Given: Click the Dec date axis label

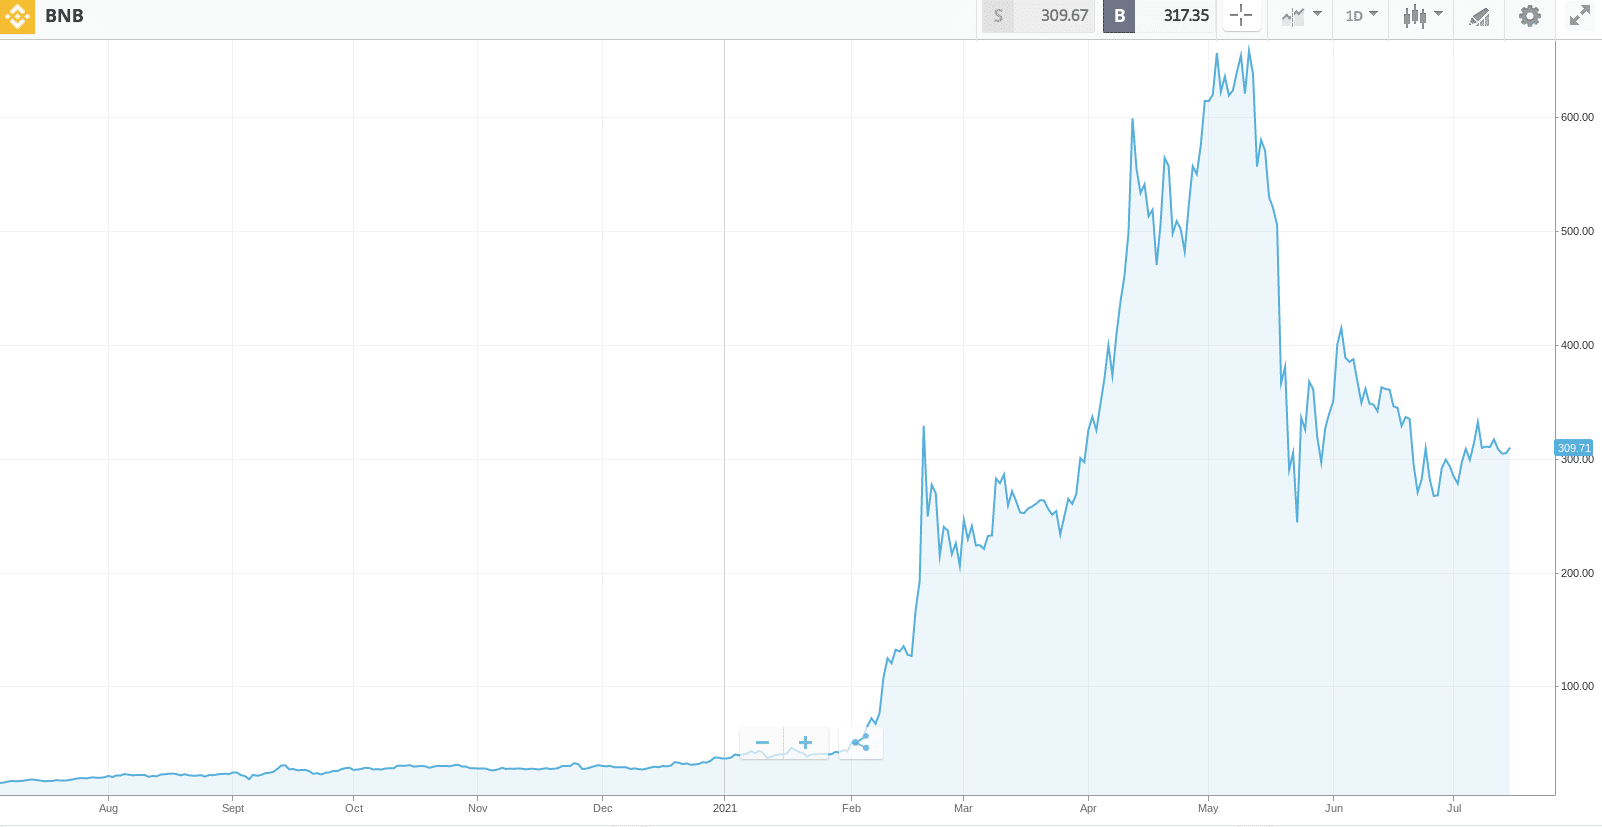Looking at the screenshot, I should tap(602, 808).
